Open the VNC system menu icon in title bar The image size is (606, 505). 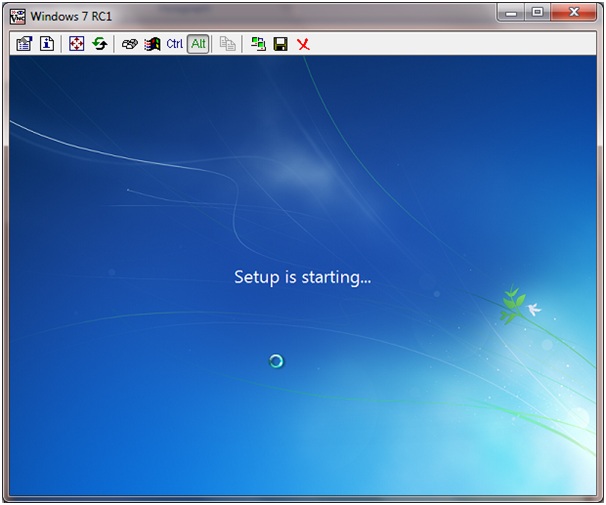(x=18, y=16)
